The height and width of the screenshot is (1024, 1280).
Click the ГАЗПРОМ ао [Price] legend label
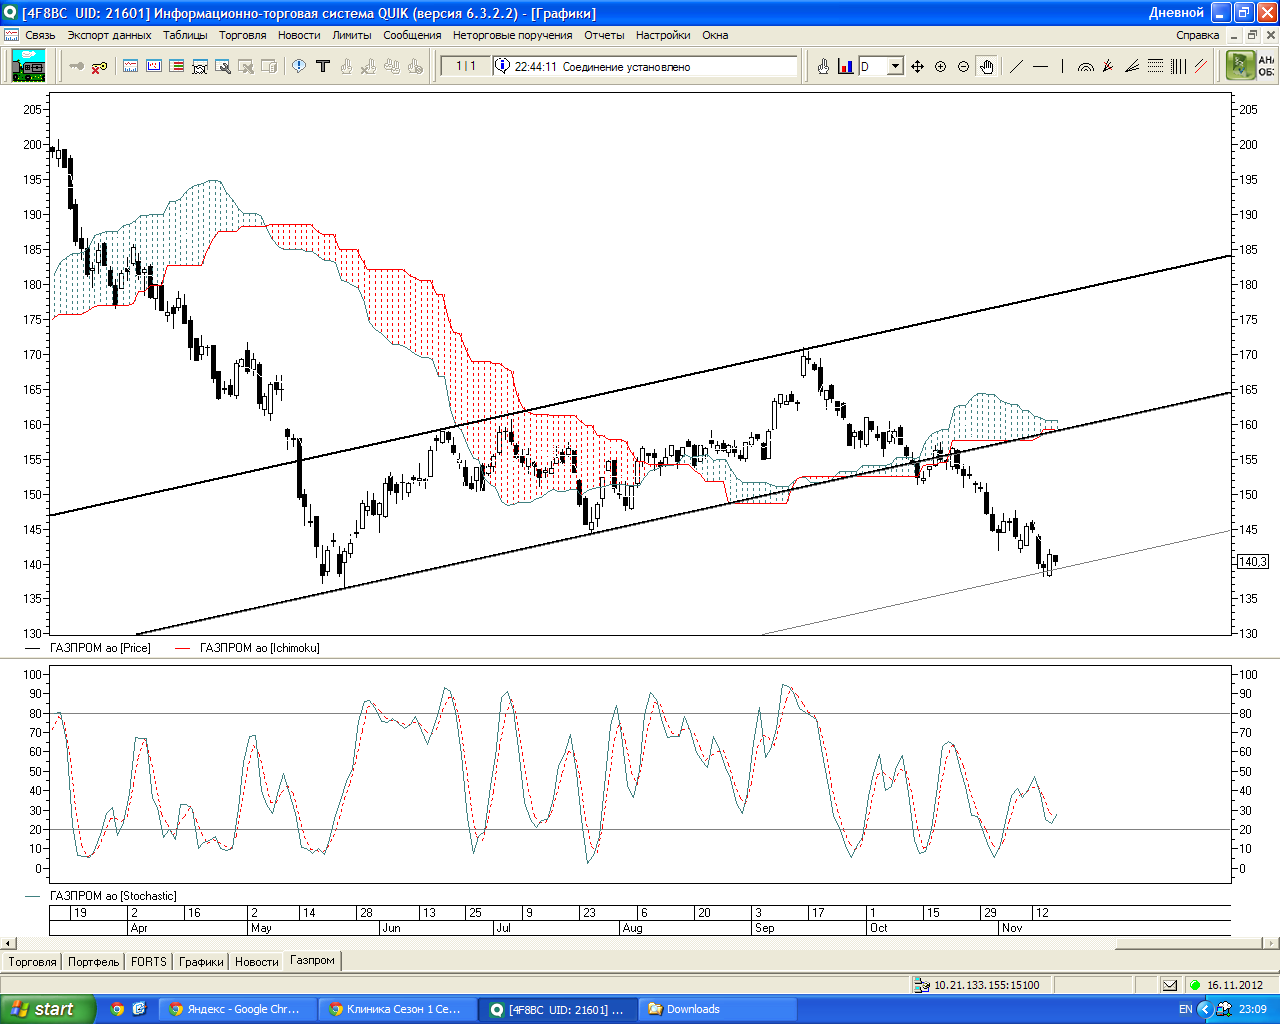[x=100, y=648]
